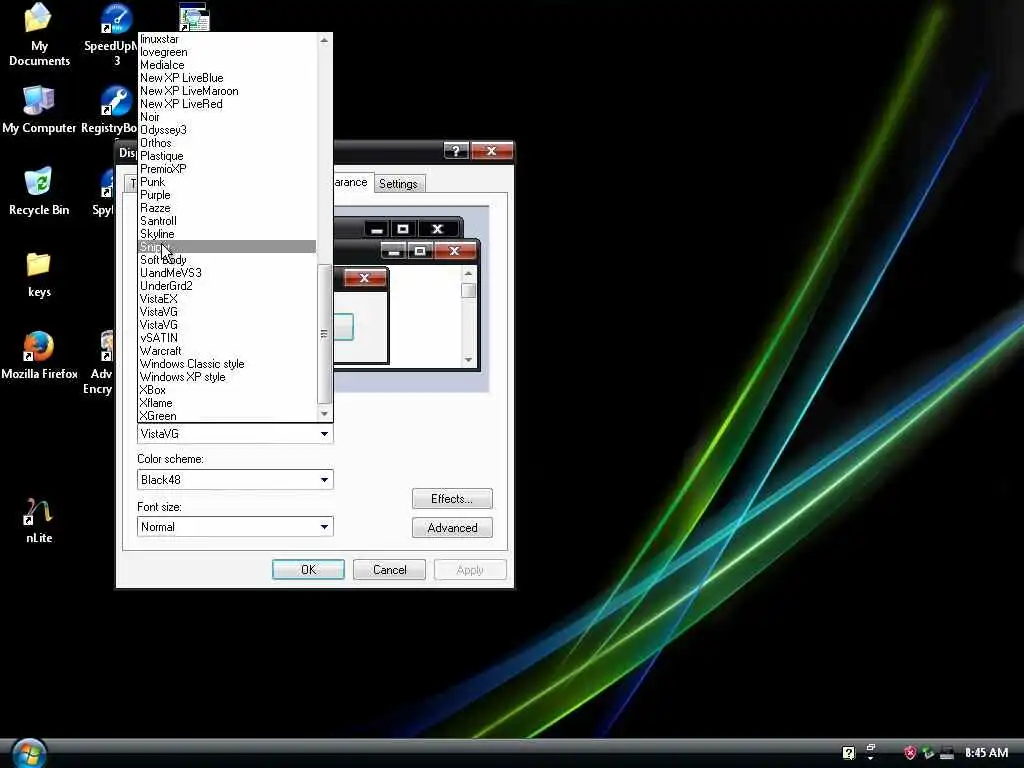
Task: Click the Effects... button
Action: [452, 499]
